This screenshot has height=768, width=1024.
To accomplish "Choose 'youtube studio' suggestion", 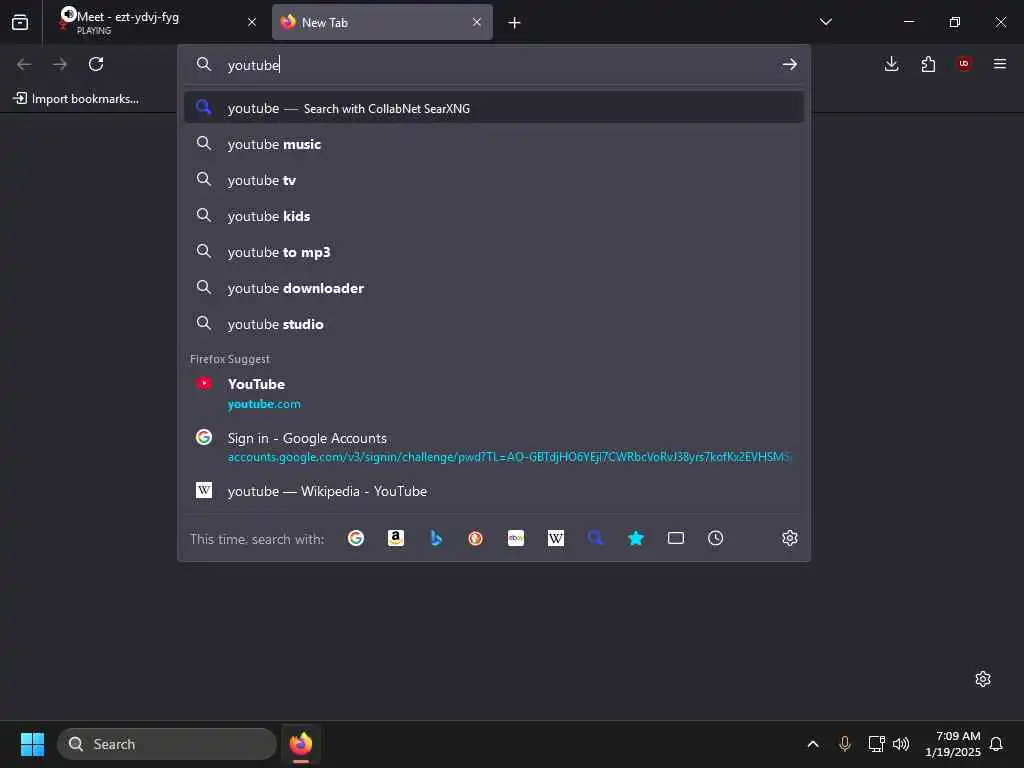I will click(x=494, y=323).
